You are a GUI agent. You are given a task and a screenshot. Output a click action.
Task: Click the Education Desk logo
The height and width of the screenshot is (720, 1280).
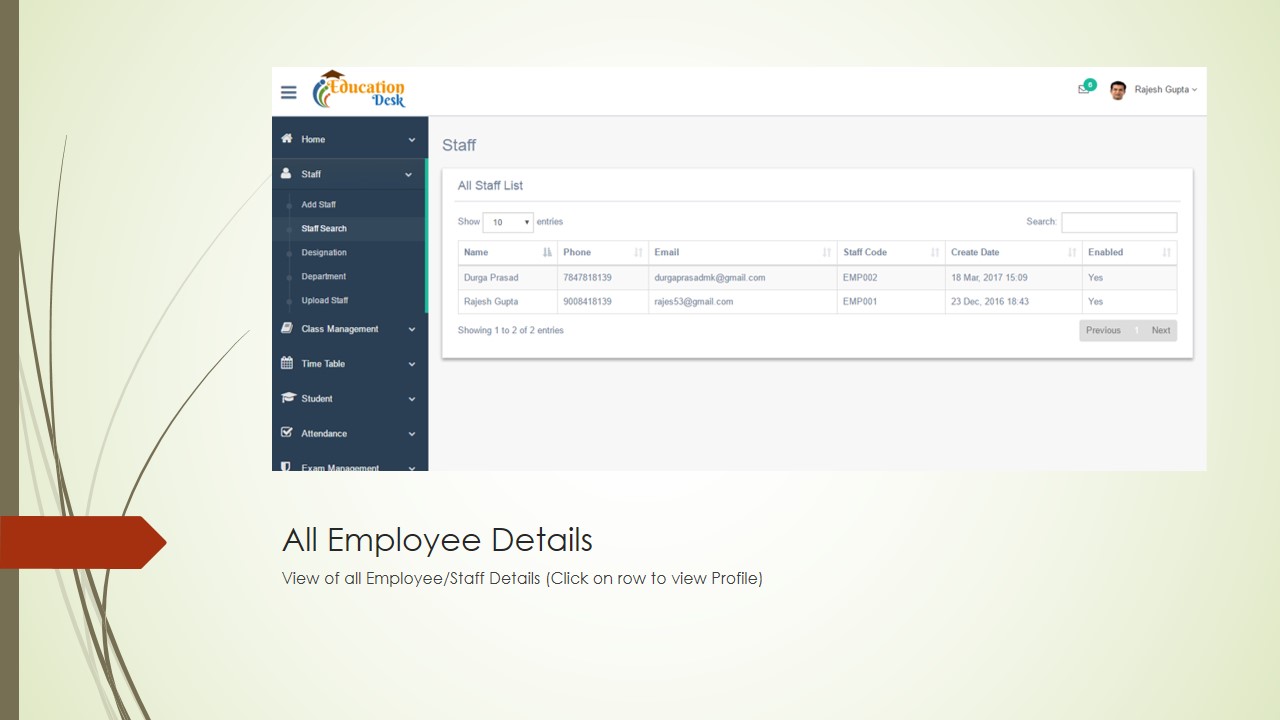(359, 90)
